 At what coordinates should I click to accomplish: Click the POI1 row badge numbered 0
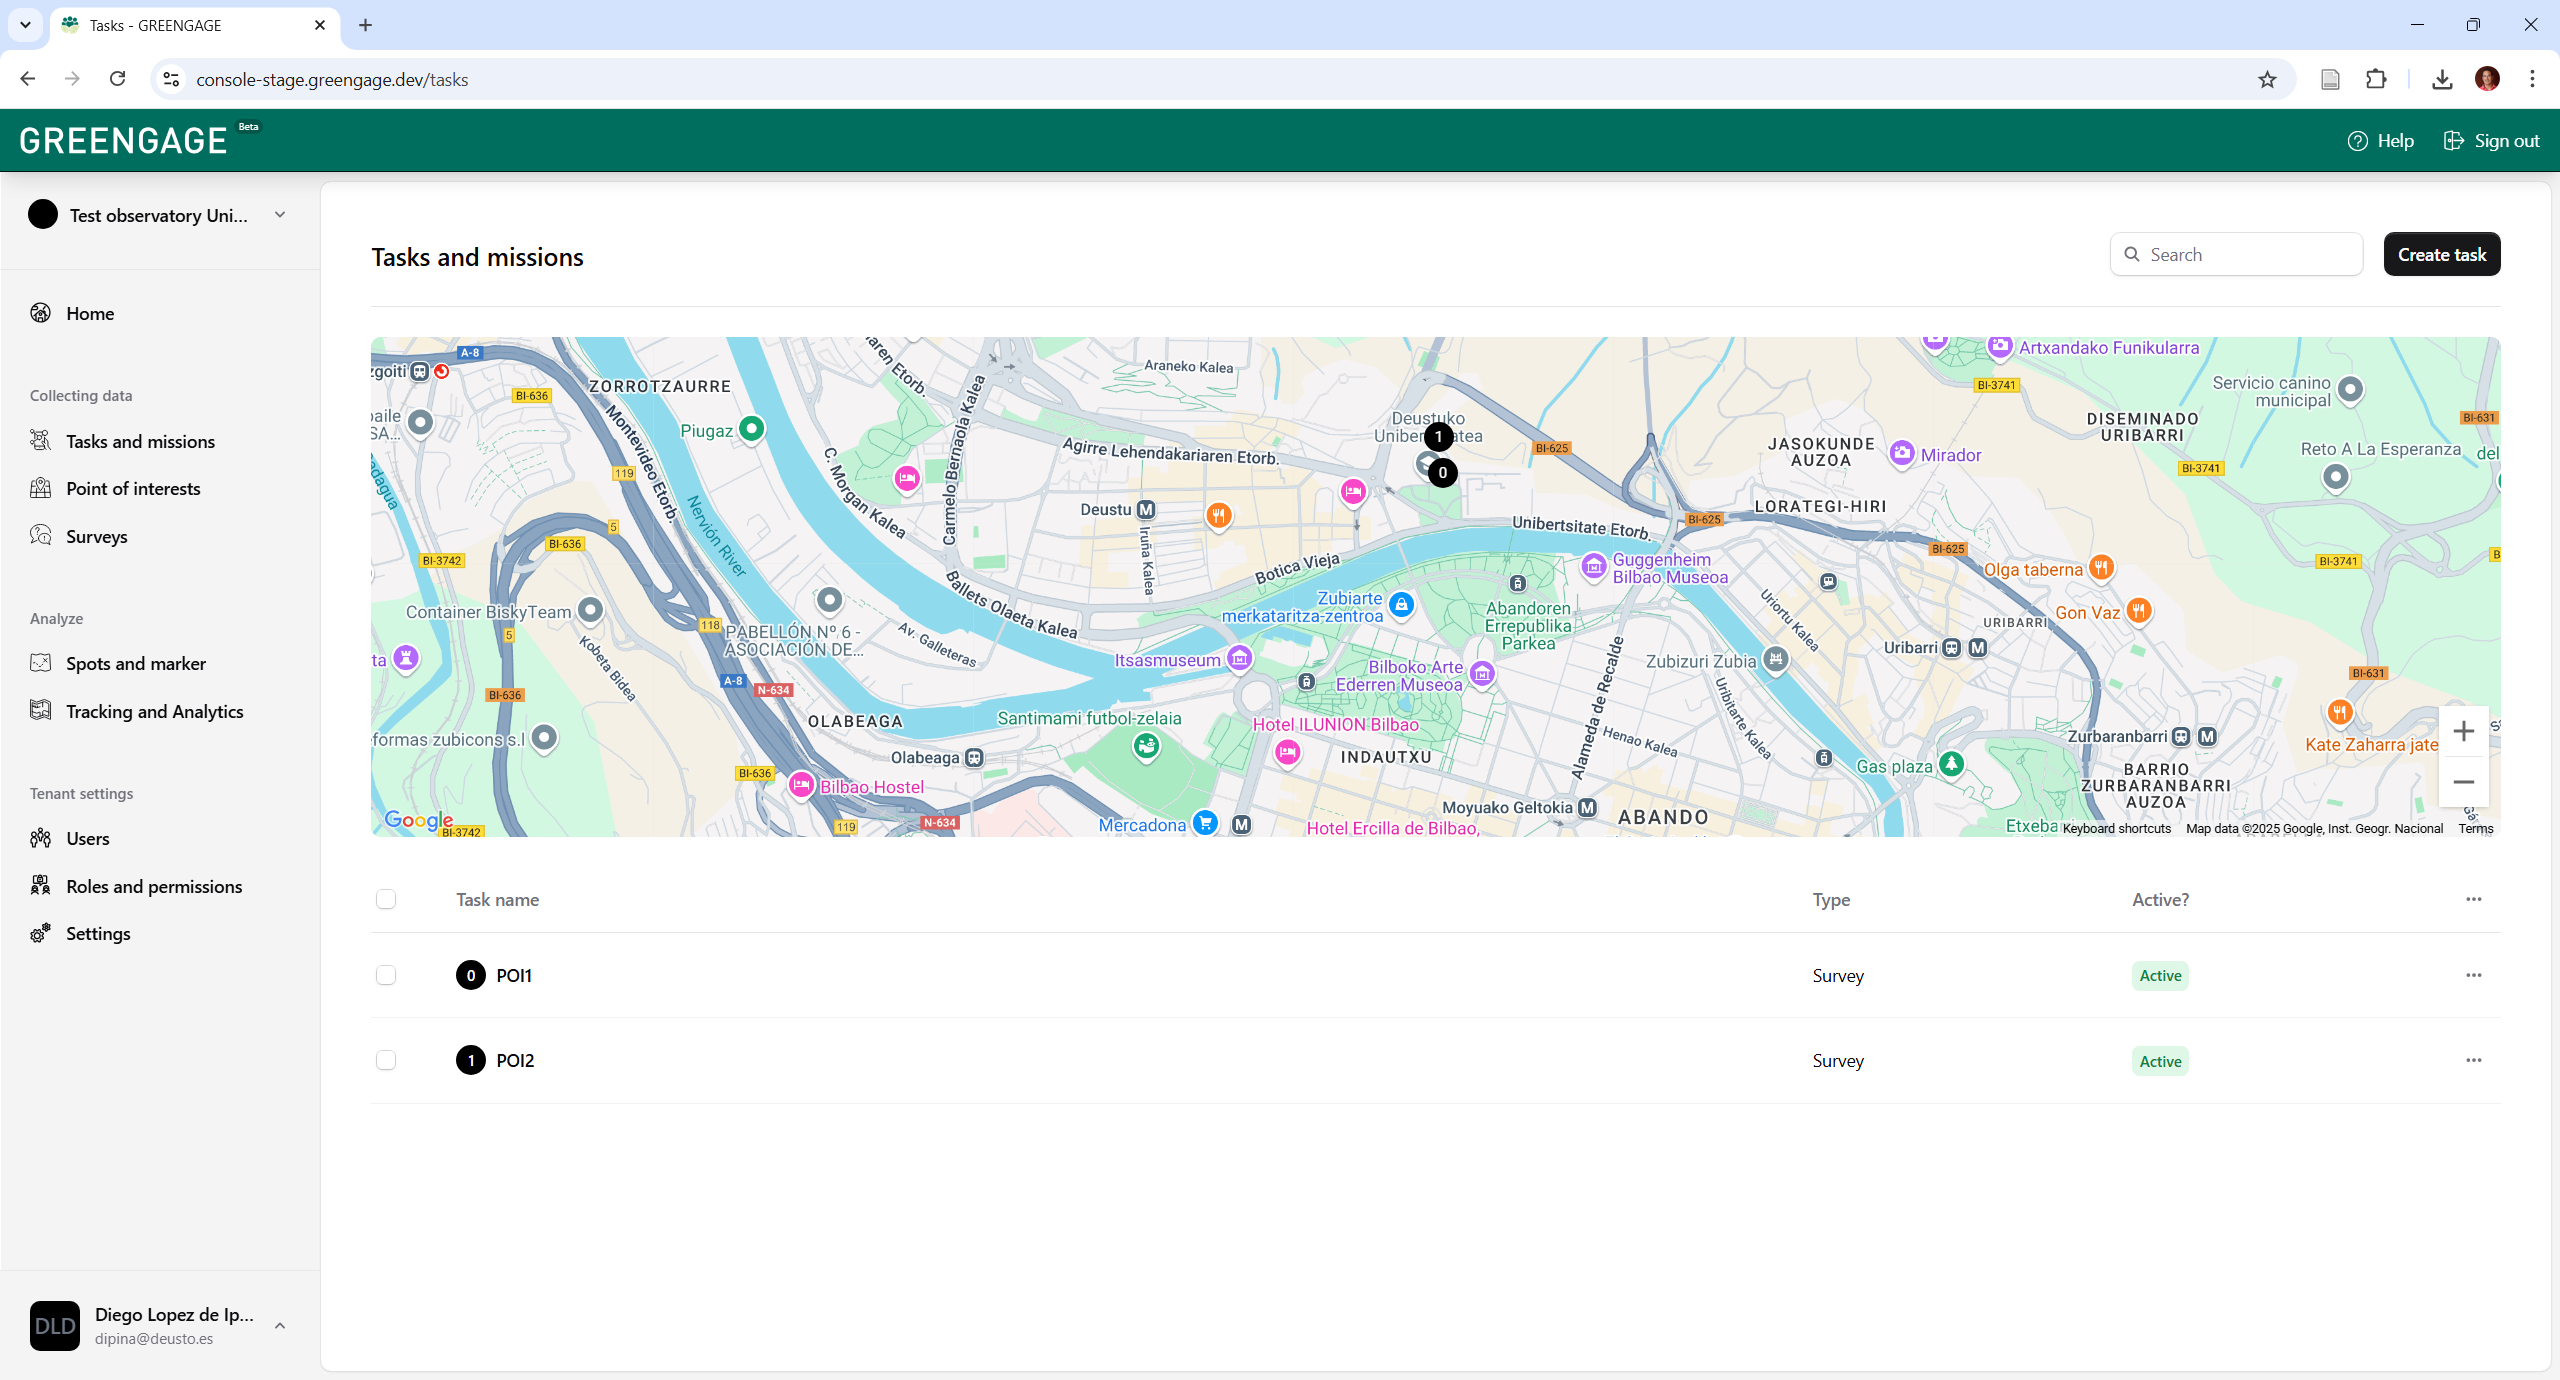click(x=471, y=975)
